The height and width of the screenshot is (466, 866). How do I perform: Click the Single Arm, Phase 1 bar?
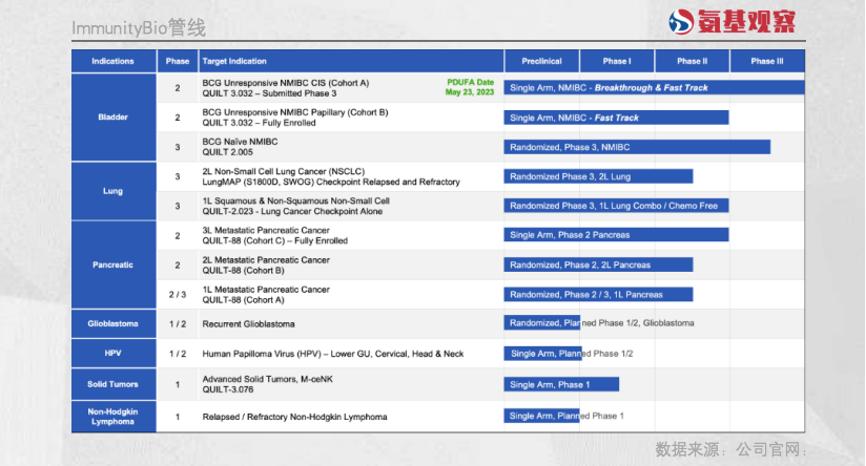(561, 384)
